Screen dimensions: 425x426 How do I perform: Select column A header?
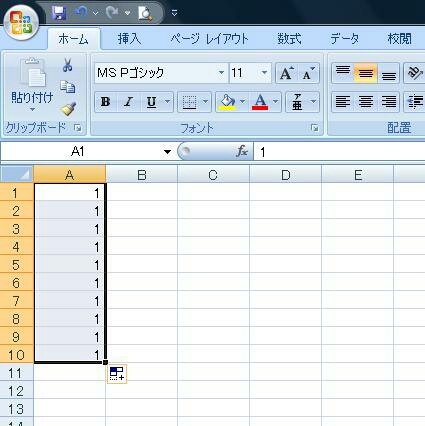point(70,175)
